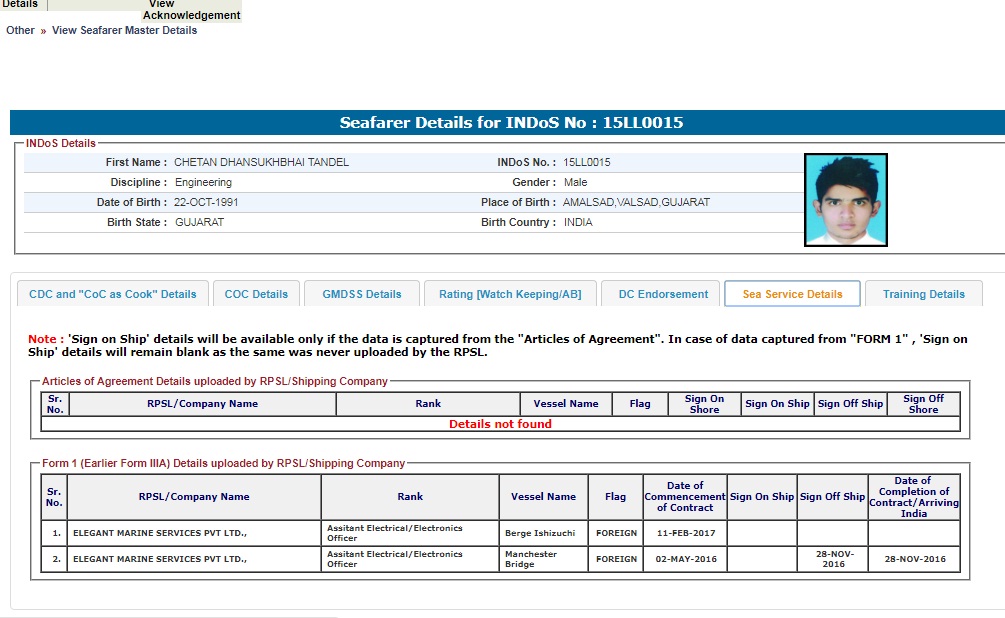This screenshot has height=618, width=1005.
Task: Click the seafarer's profile photo
Action: tap(845, 200)
